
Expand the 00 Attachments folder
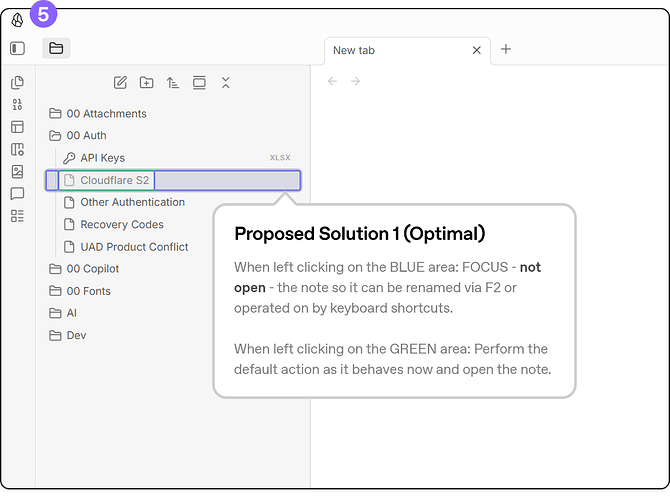(106, 114)
